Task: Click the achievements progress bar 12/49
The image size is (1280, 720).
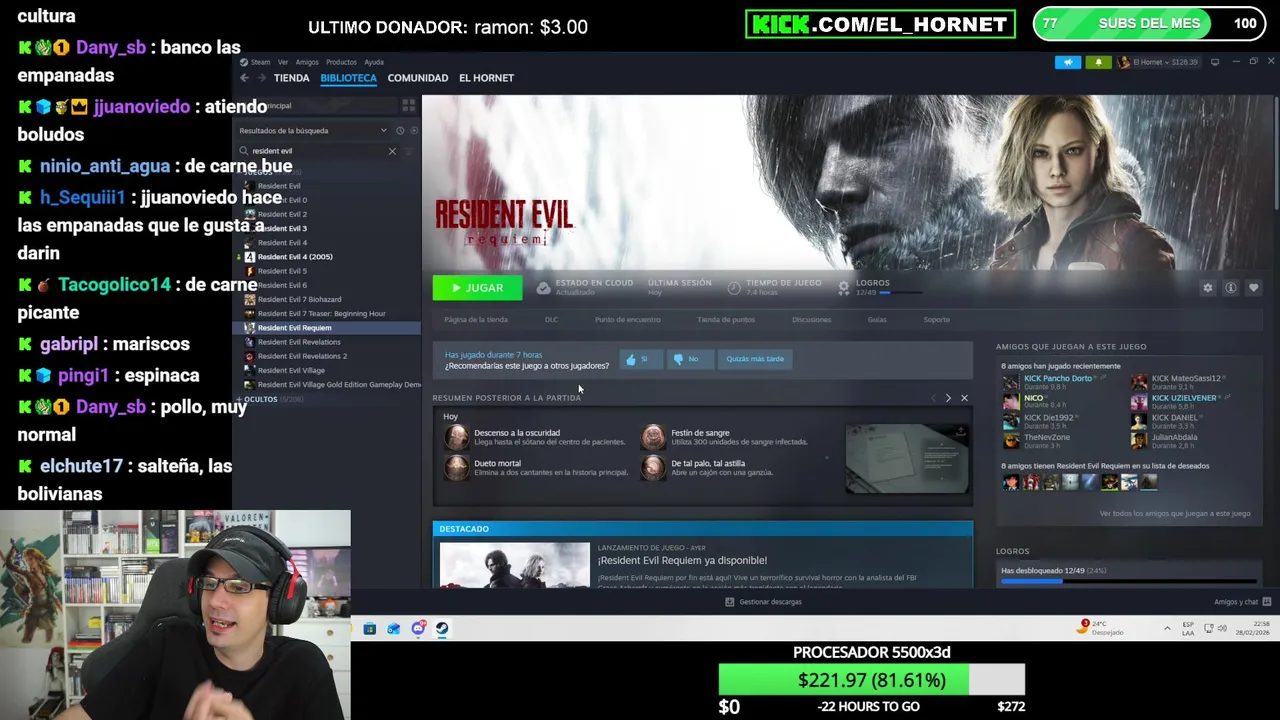Action: tap(1128, 580)
